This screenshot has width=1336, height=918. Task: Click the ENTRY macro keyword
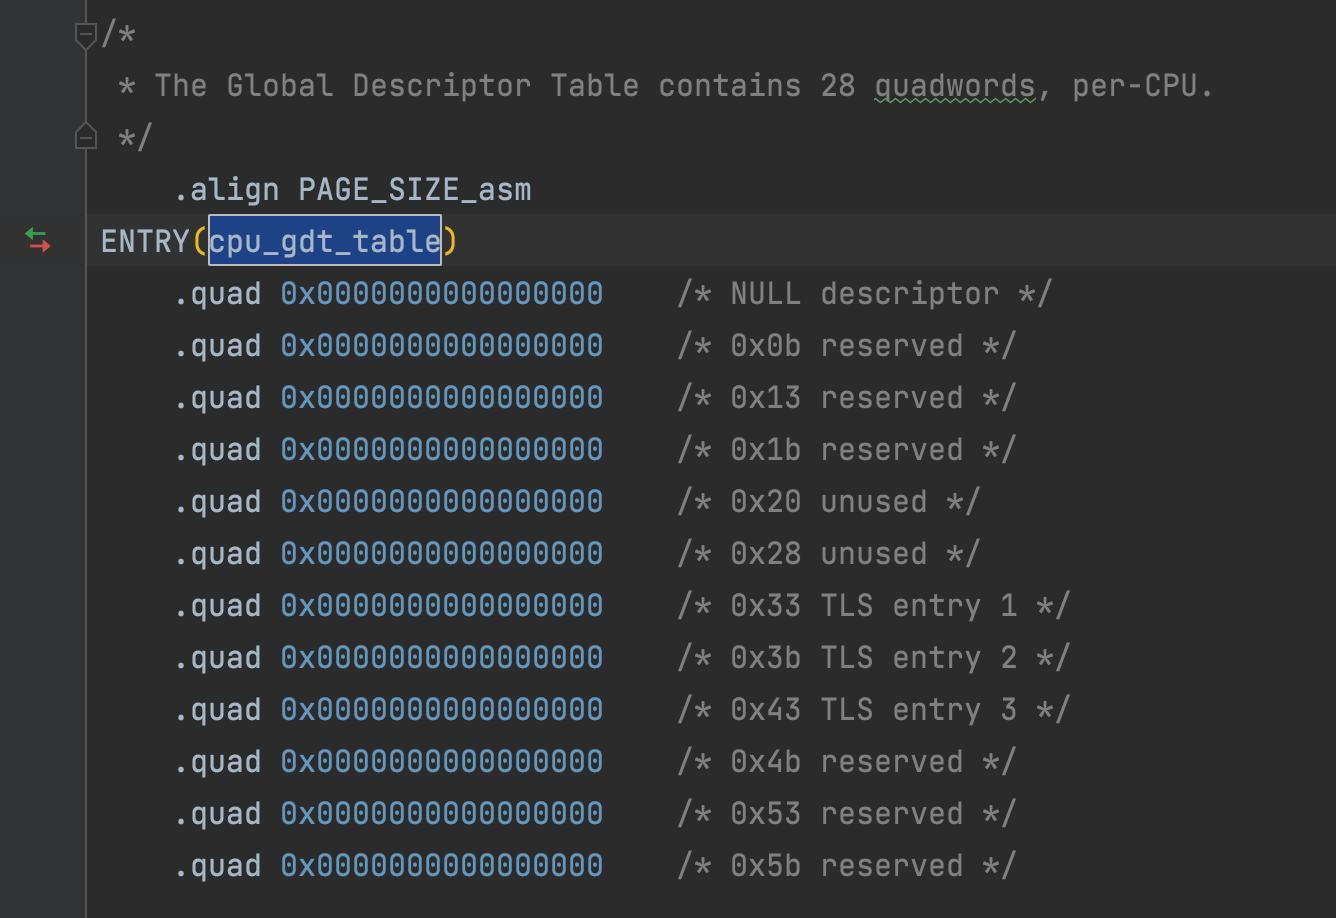[x=145, y=241]
